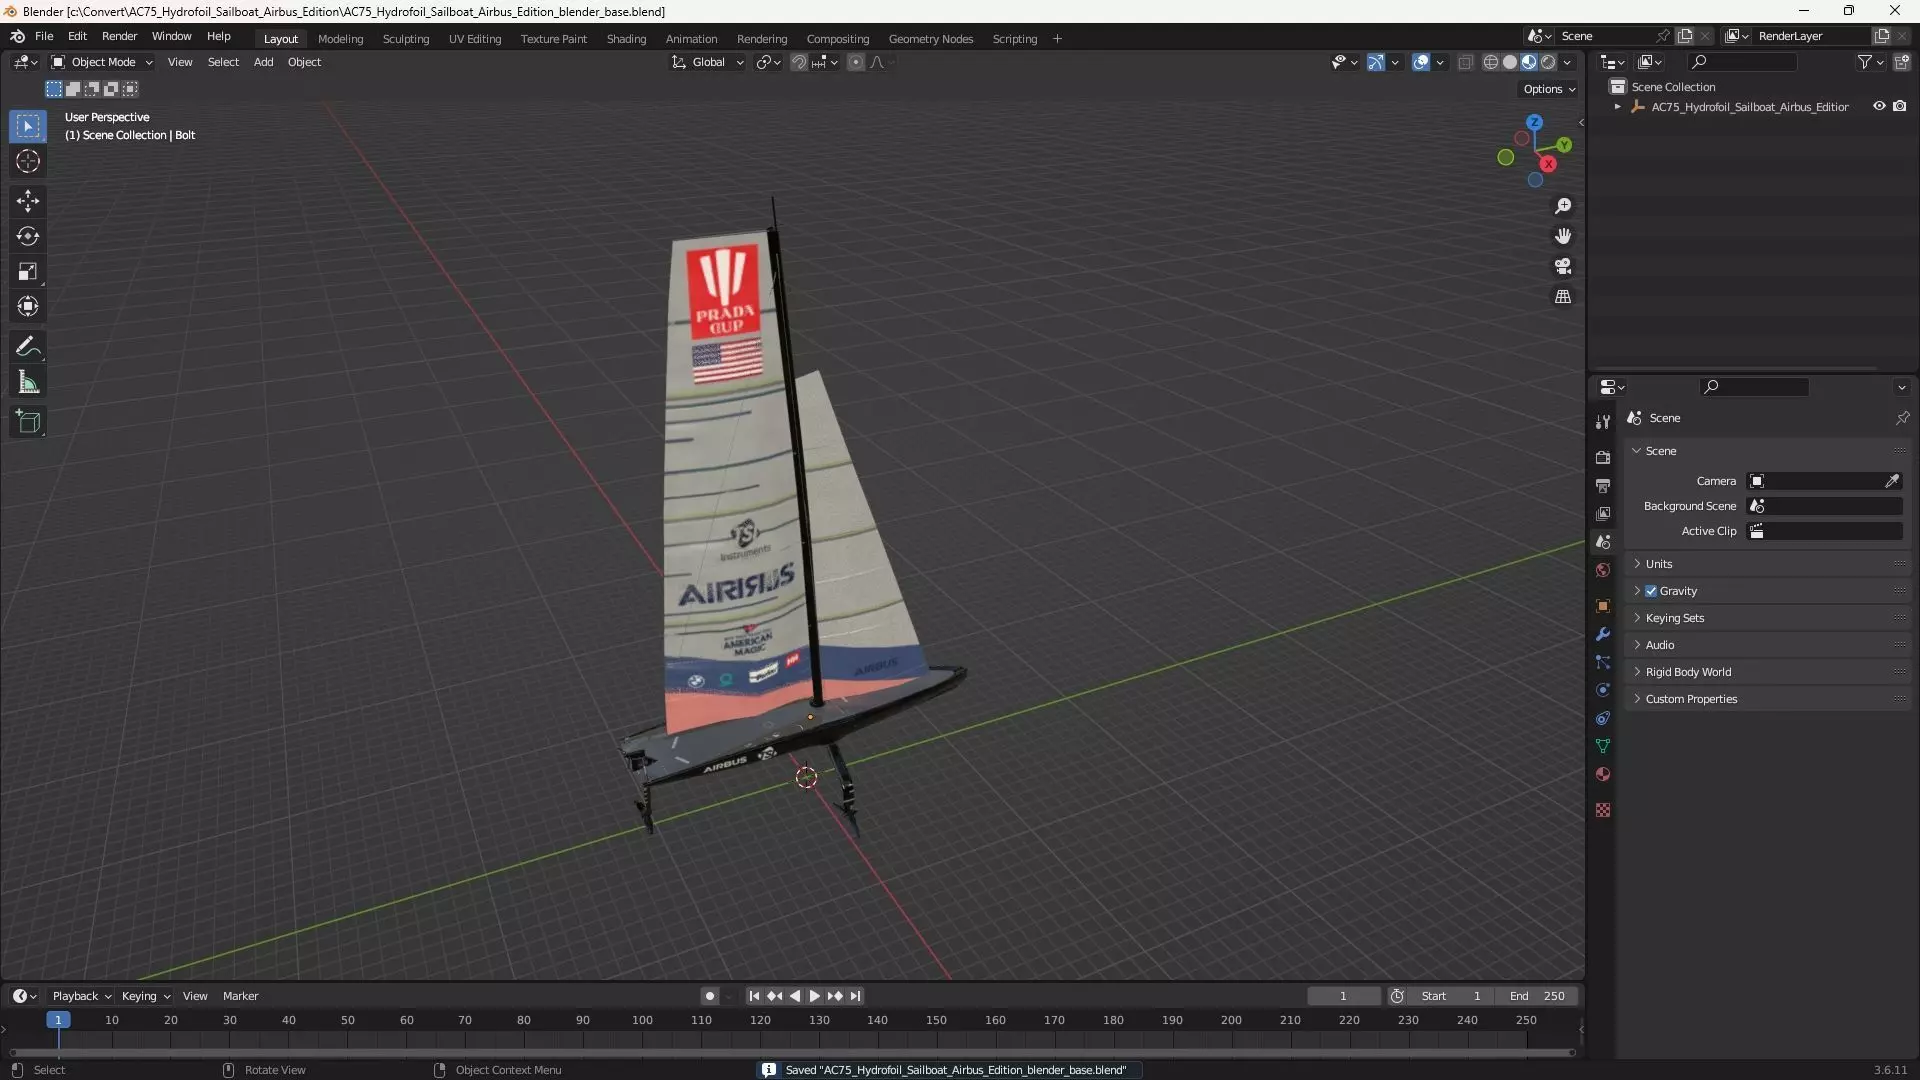The image size is (1920, 1080).
Task: Open the Physics properties tab
Action: coord(1603,690)
